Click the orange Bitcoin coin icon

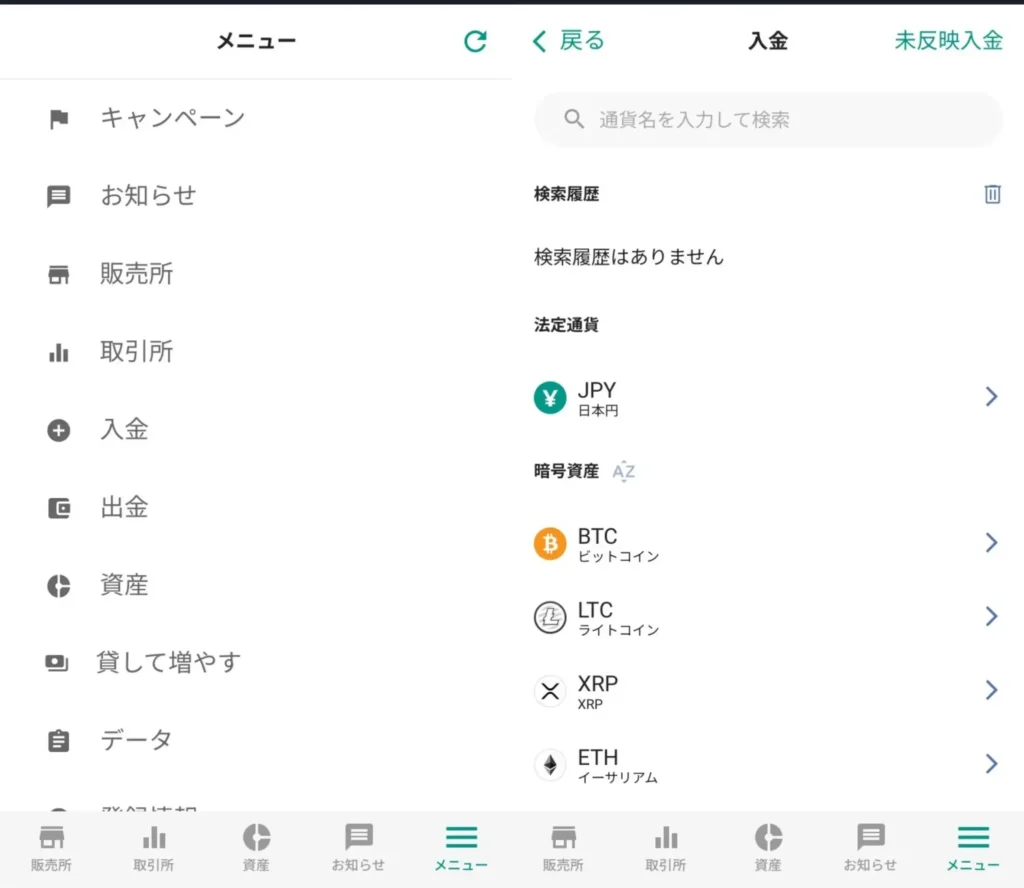550,543
